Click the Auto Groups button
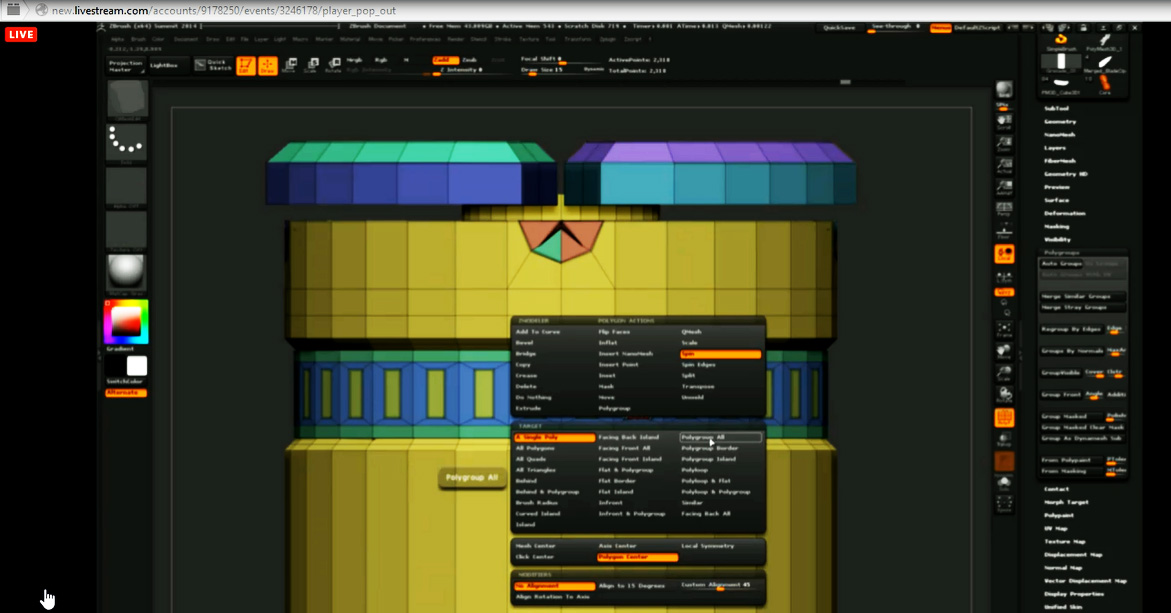The height and width of the screenshot is (613, 1171). (1062, 264)
